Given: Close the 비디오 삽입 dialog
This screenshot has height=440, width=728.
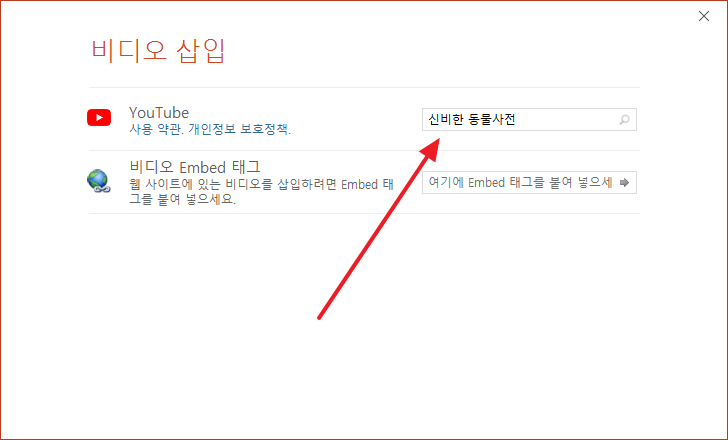Looking at the screenshot, I should [x=704, y=16].
